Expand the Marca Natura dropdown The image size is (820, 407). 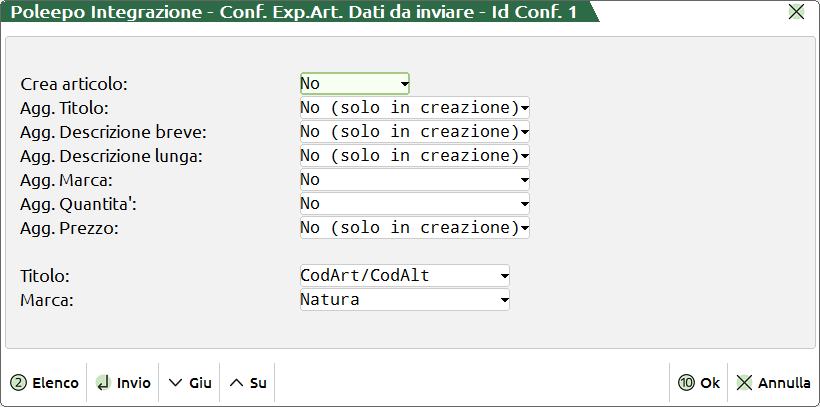pyautogui.click(x=405, y=300)
